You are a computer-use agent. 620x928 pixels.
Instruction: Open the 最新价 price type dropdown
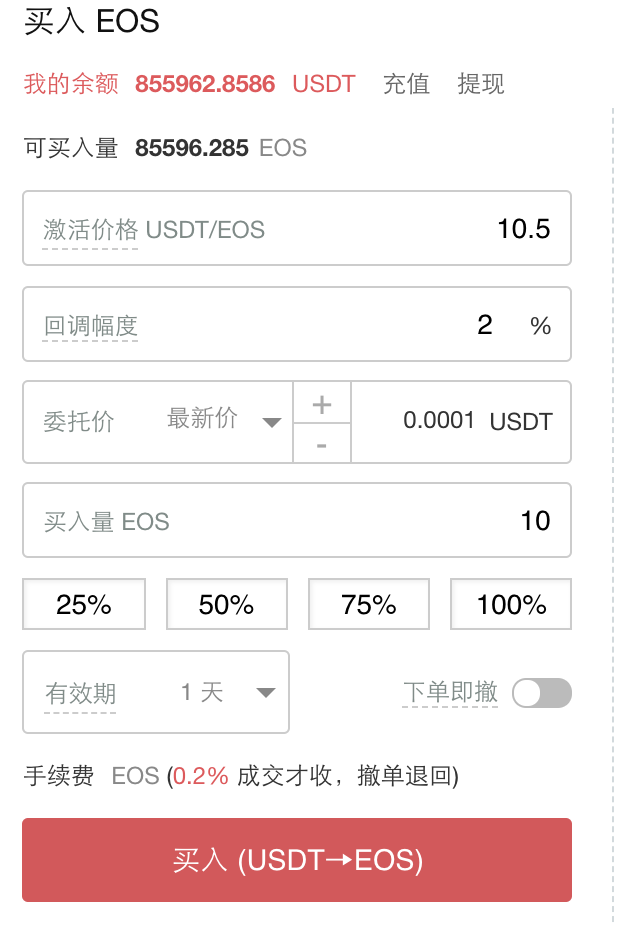point(224,420)
